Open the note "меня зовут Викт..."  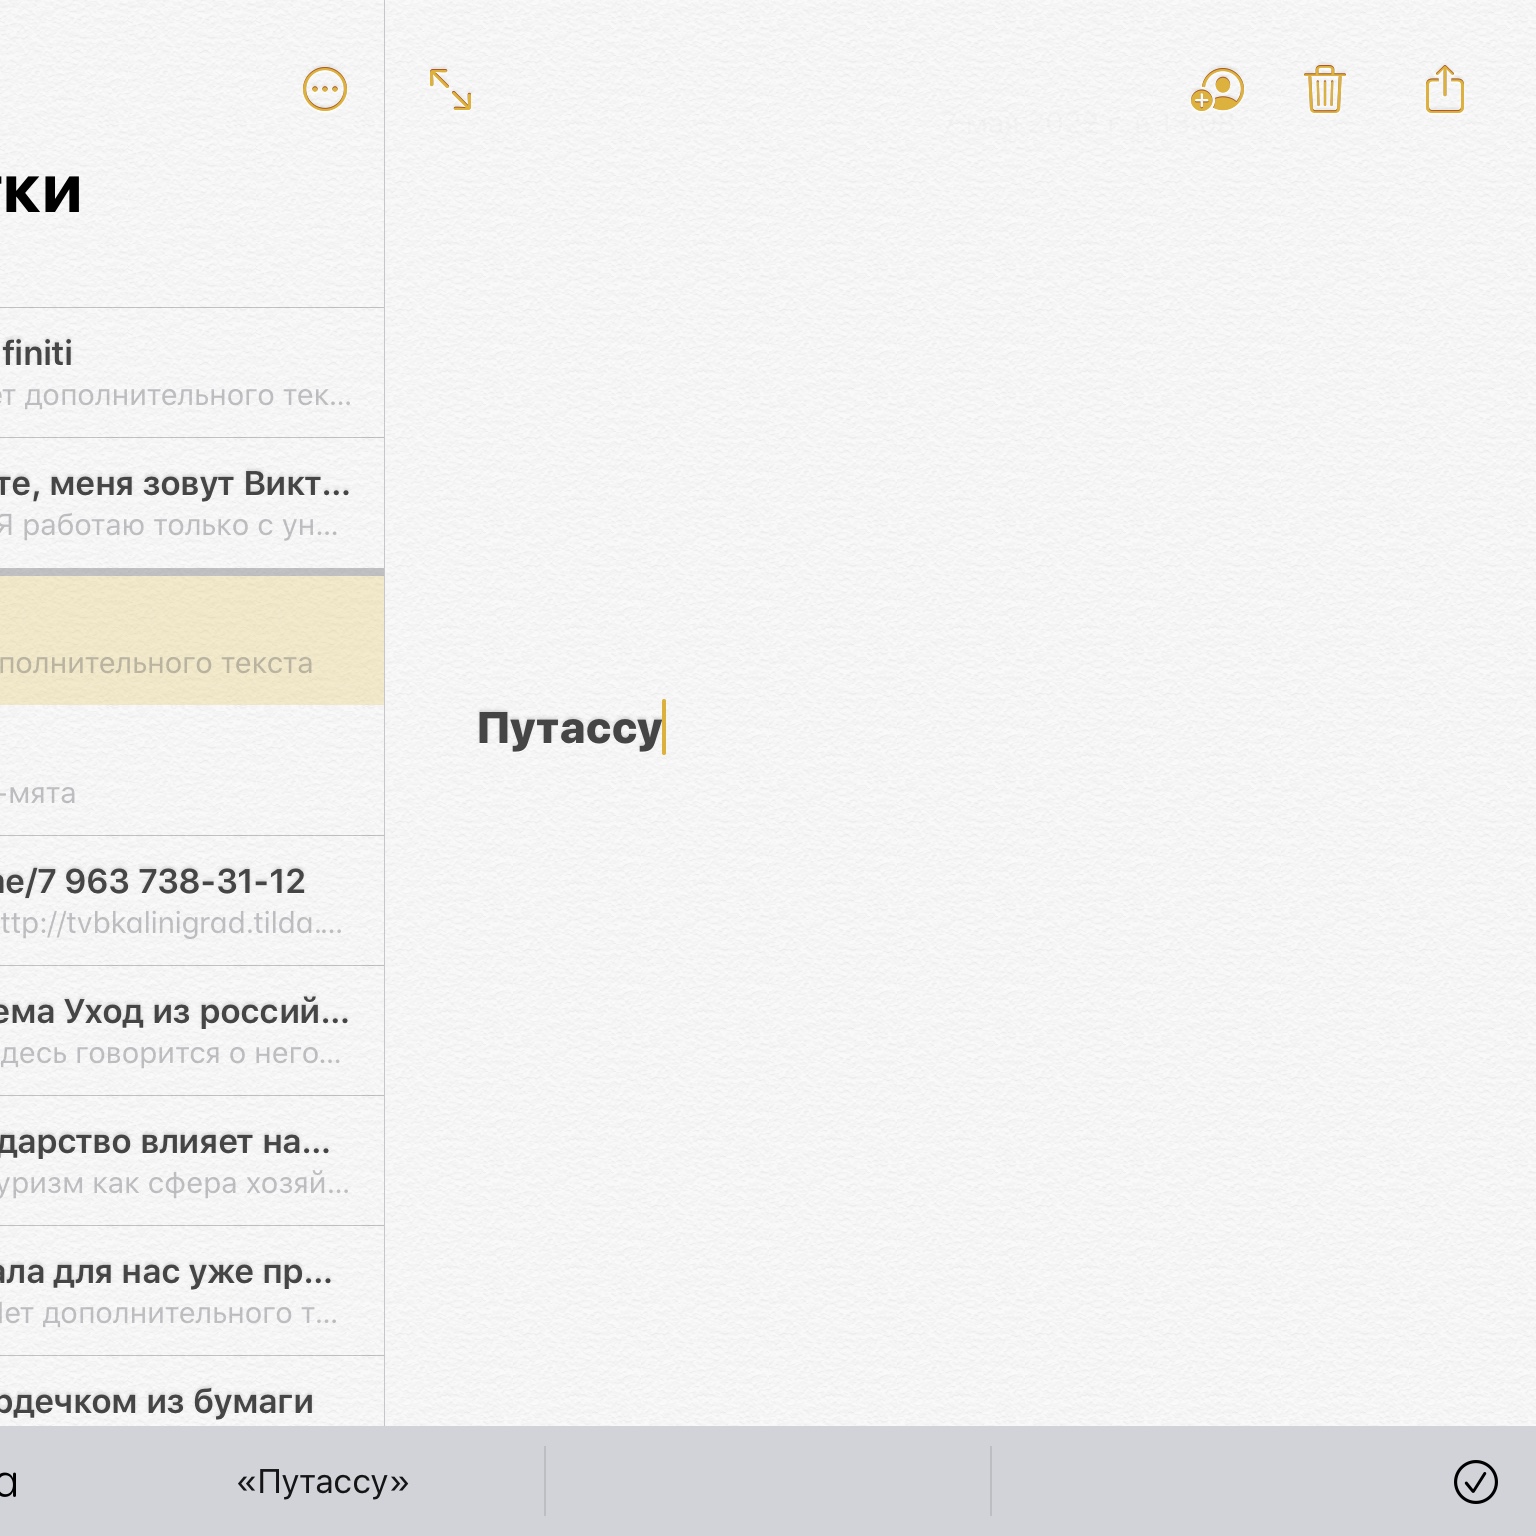180,503
